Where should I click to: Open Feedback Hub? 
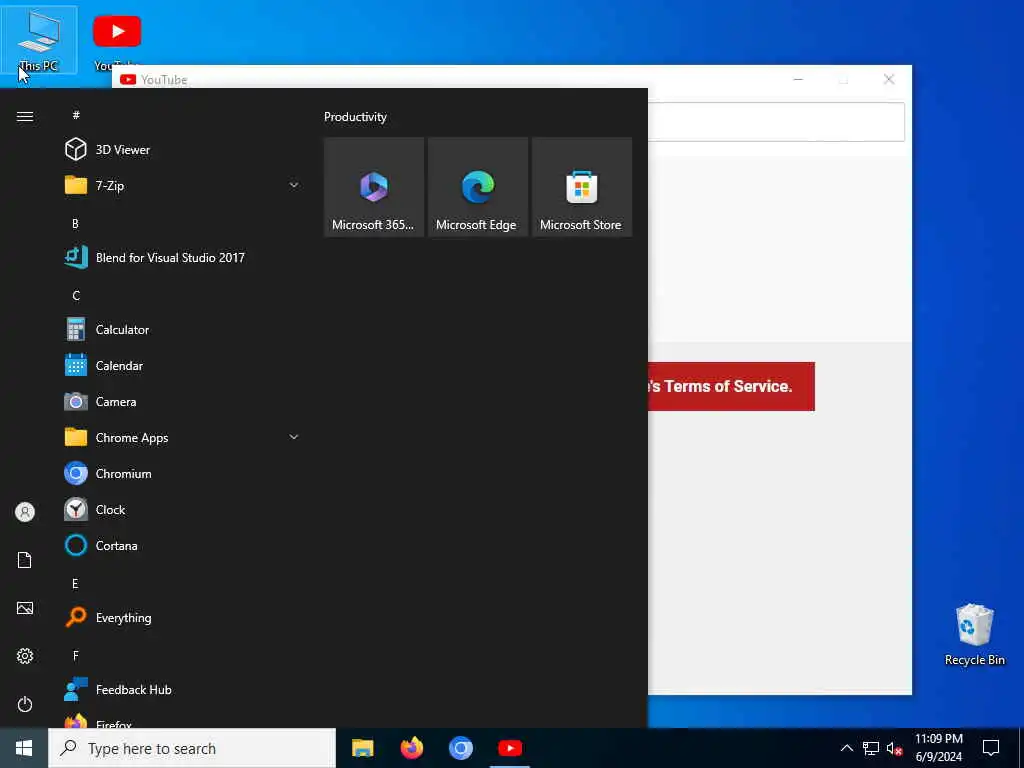tap(182, 690)
